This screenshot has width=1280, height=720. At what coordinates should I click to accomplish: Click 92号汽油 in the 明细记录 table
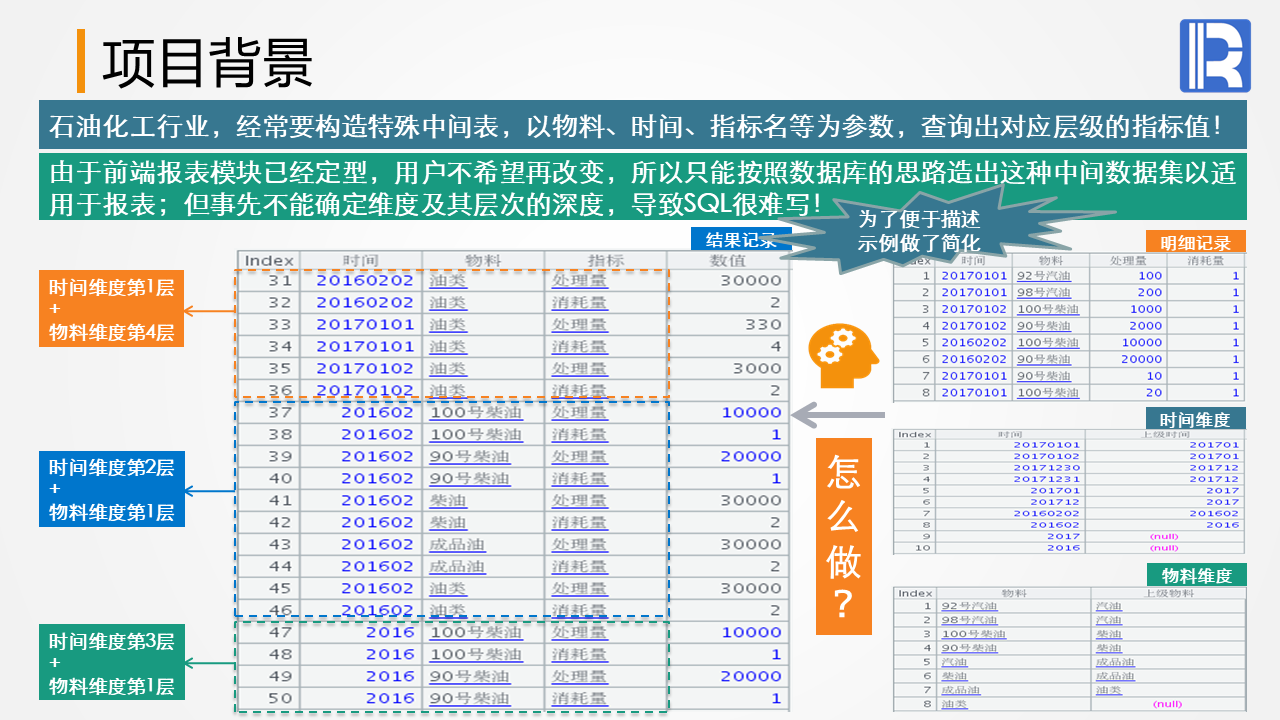coord(1043,276)
